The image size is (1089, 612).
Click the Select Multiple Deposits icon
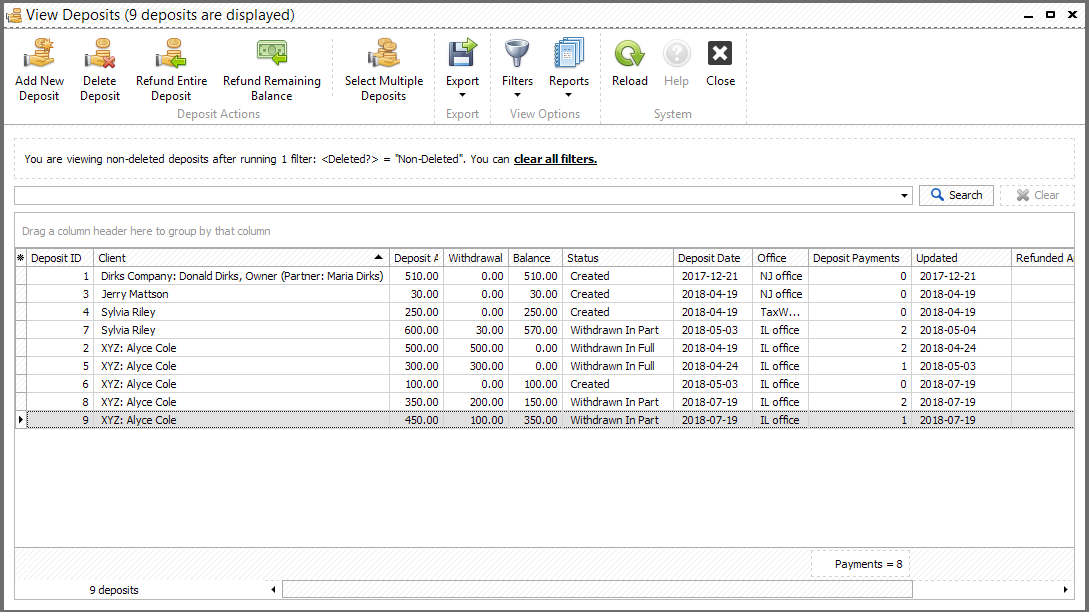[x=383, y=53]
